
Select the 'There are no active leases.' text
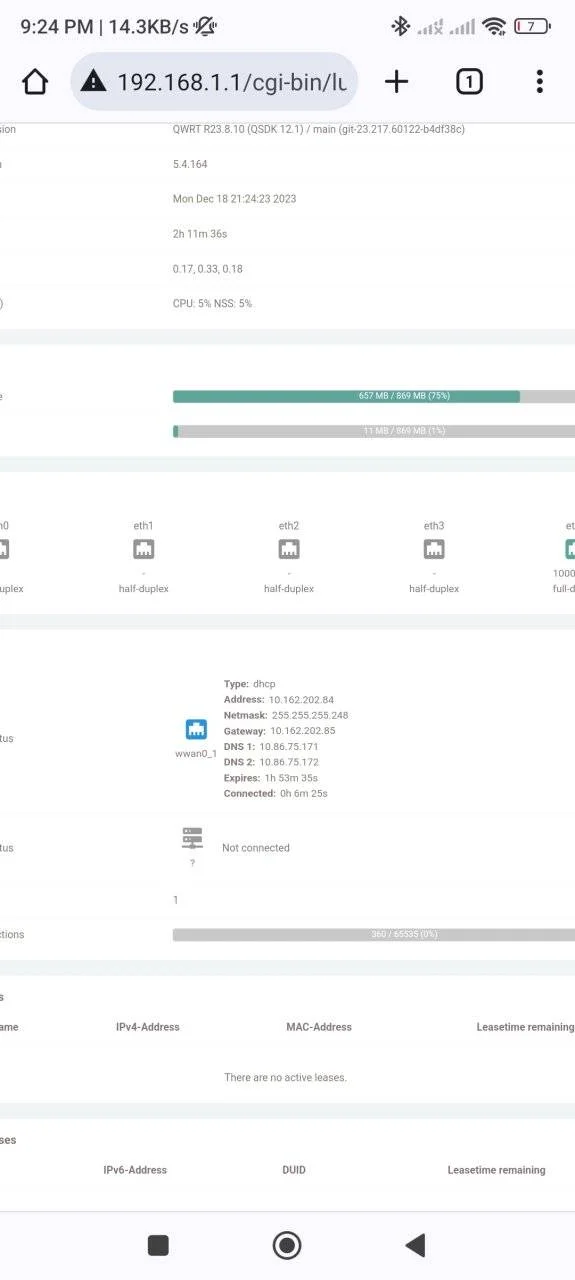[286, 1078]
